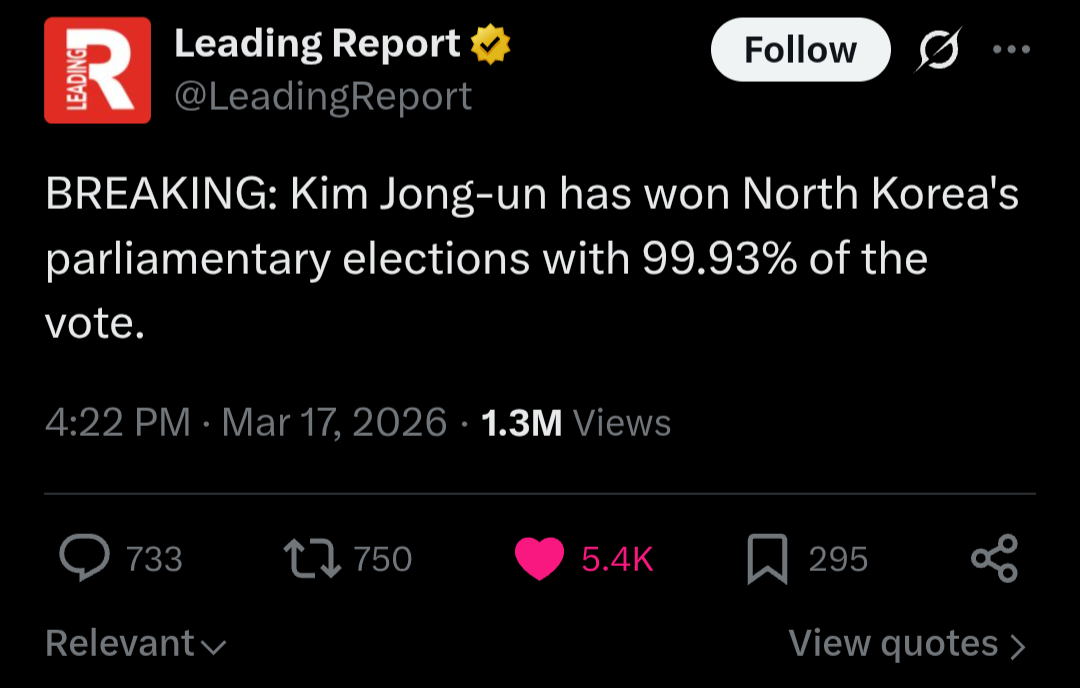Open the 4:22 PM Mar 17 timestamp
The image size is (1080, 688).
tap(246, 422)
